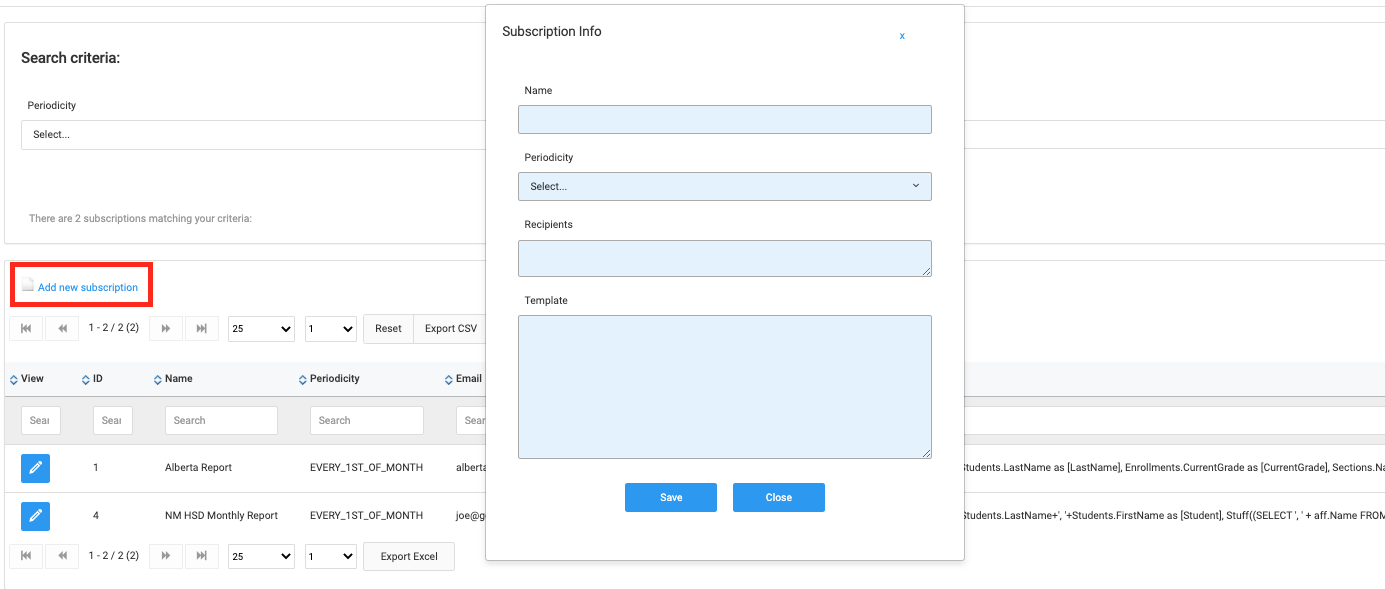Edit the Alberta Report subscription row
1385x589 pixels.
point(35,468)
